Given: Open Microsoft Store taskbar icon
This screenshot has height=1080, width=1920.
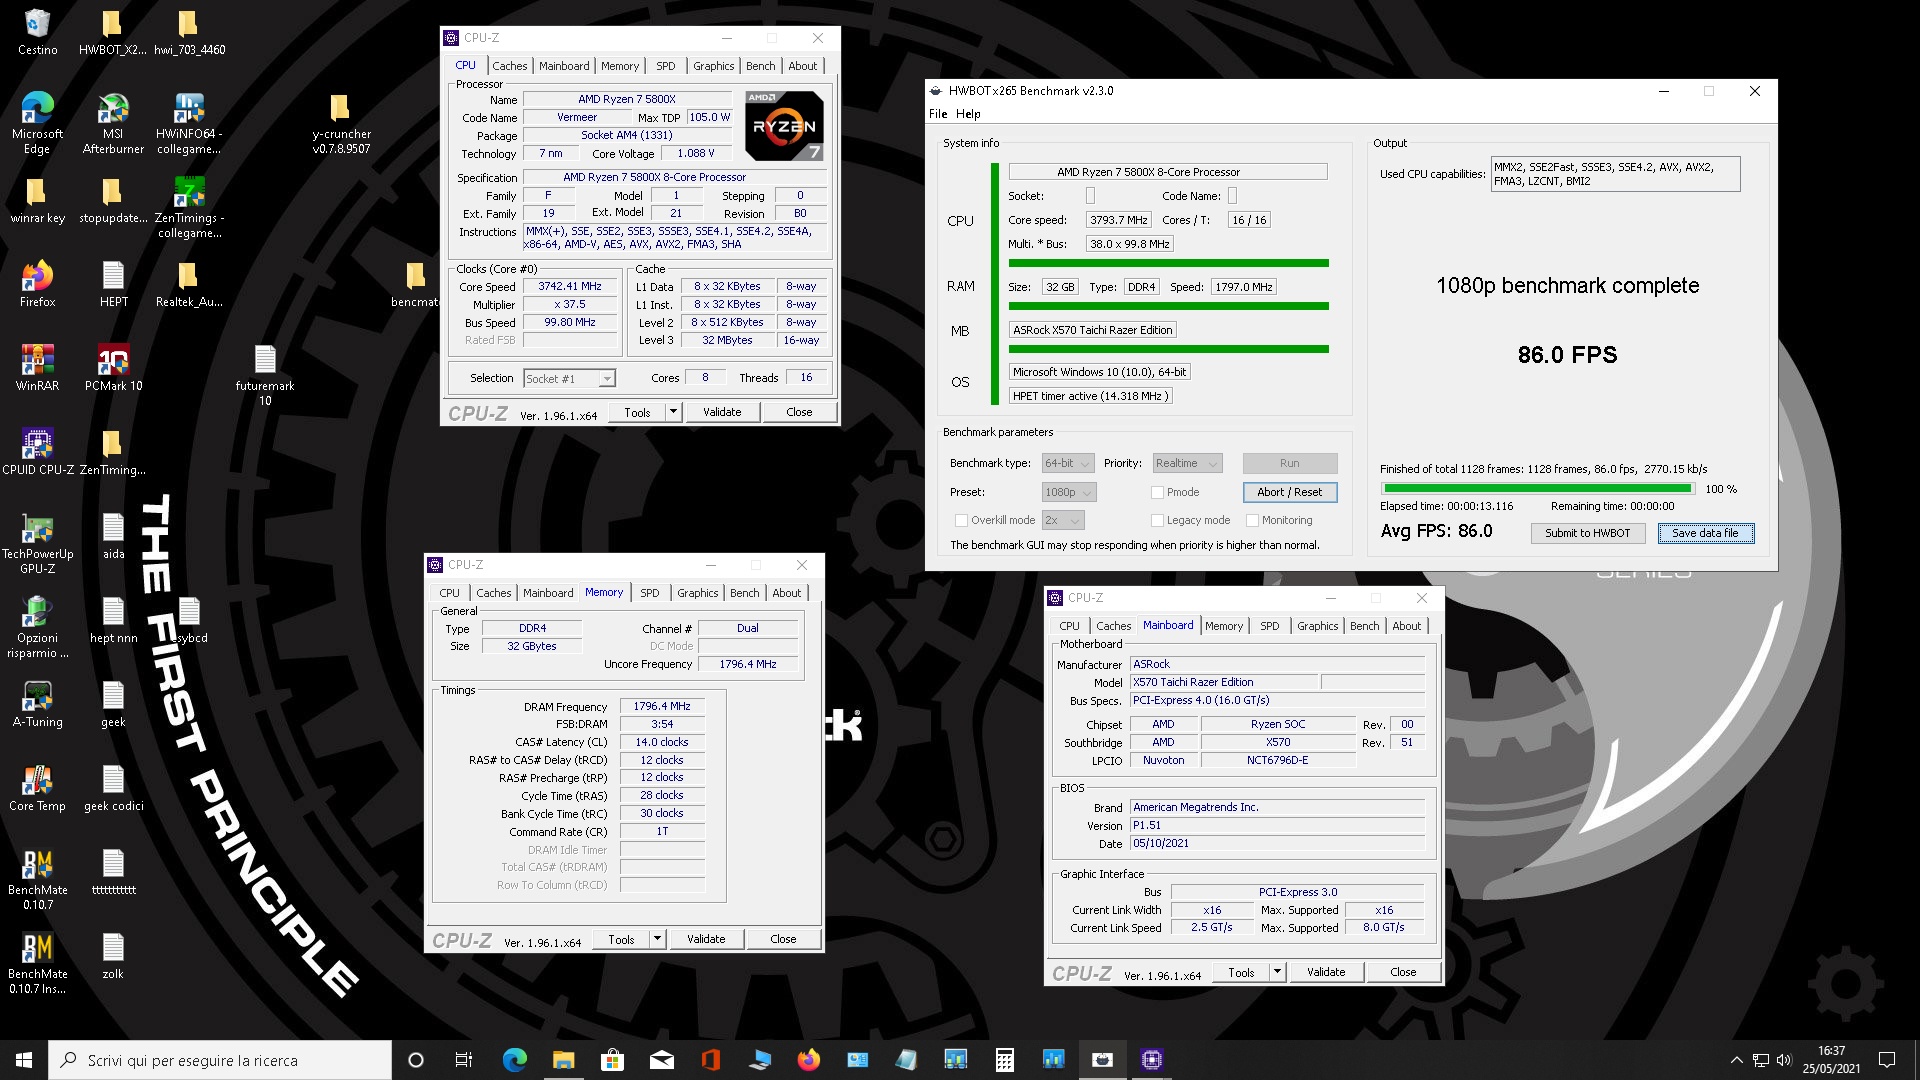Looking at the screenshot, I should click(x=612, y=1060).
